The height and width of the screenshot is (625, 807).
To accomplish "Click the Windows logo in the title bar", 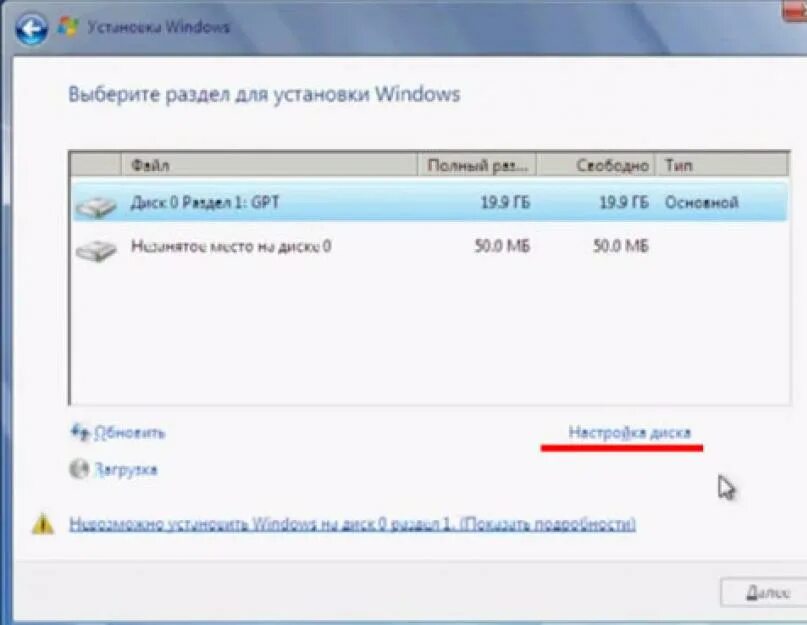I will pos(68,27).
